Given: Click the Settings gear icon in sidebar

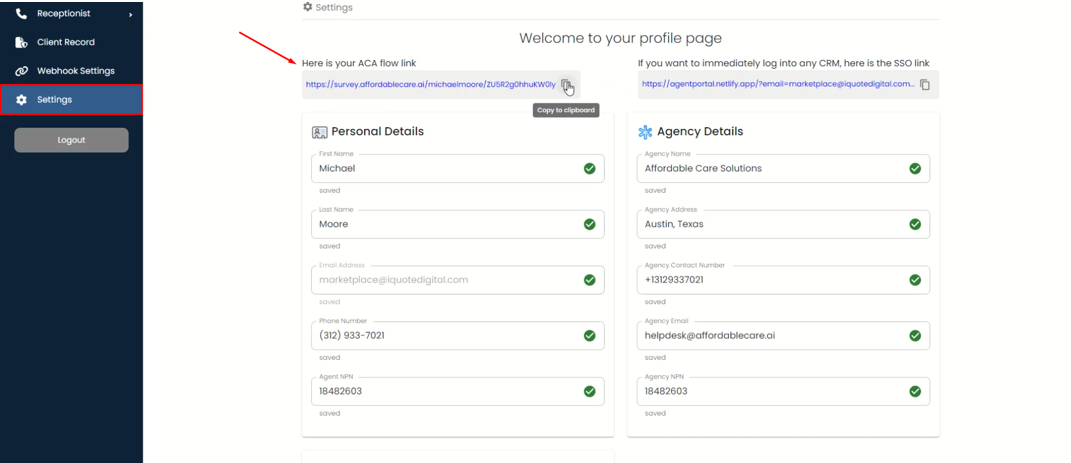Looking at the screenshot, I should click(21, 100).
